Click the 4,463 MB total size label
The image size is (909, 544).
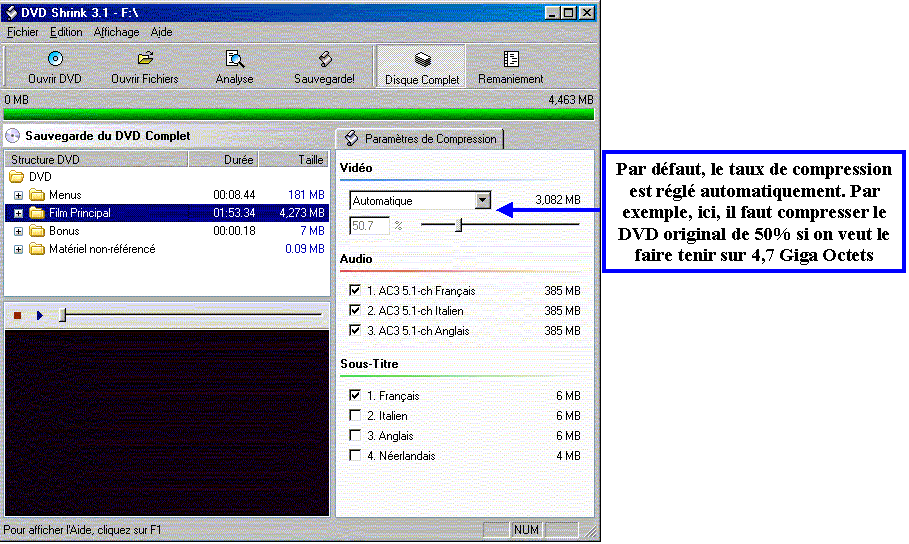[x=571, y=100]
